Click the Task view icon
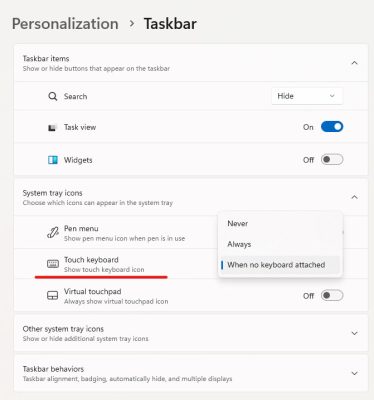374x400 pixels. point(52,128)
